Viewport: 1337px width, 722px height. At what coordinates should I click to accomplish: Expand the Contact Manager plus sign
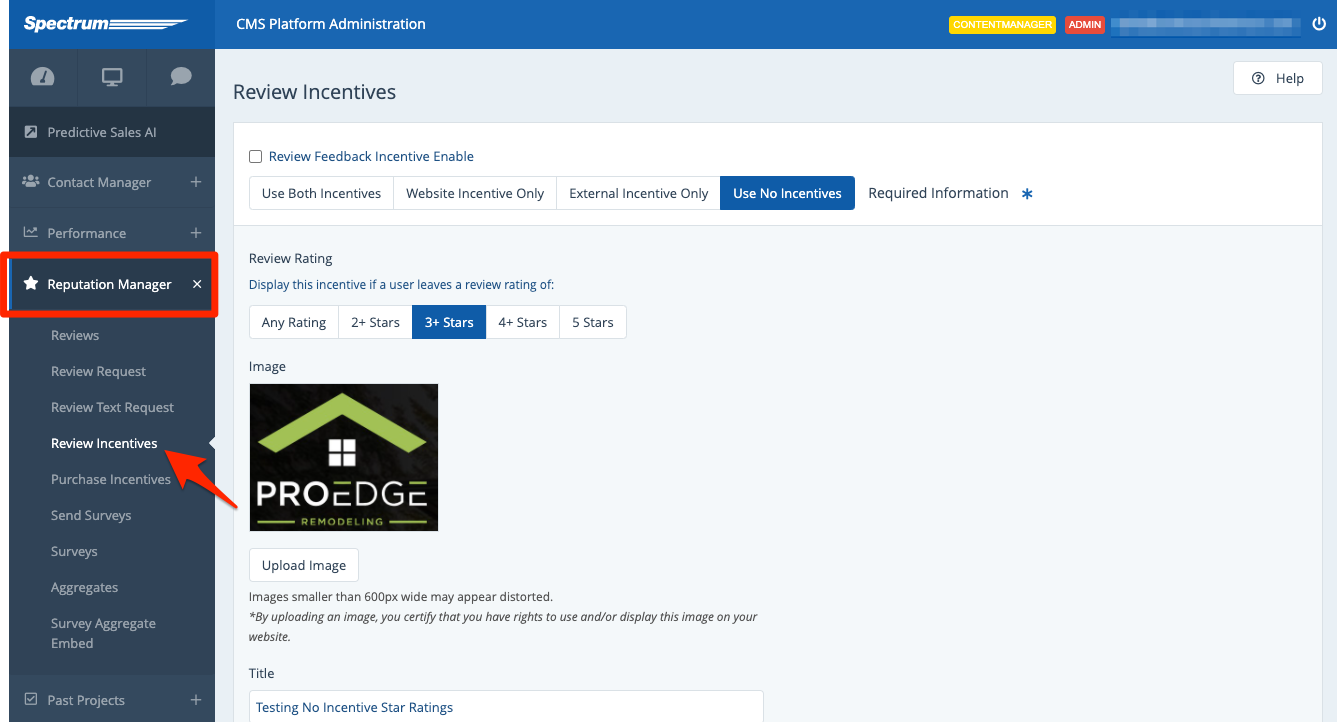[196, 182]
